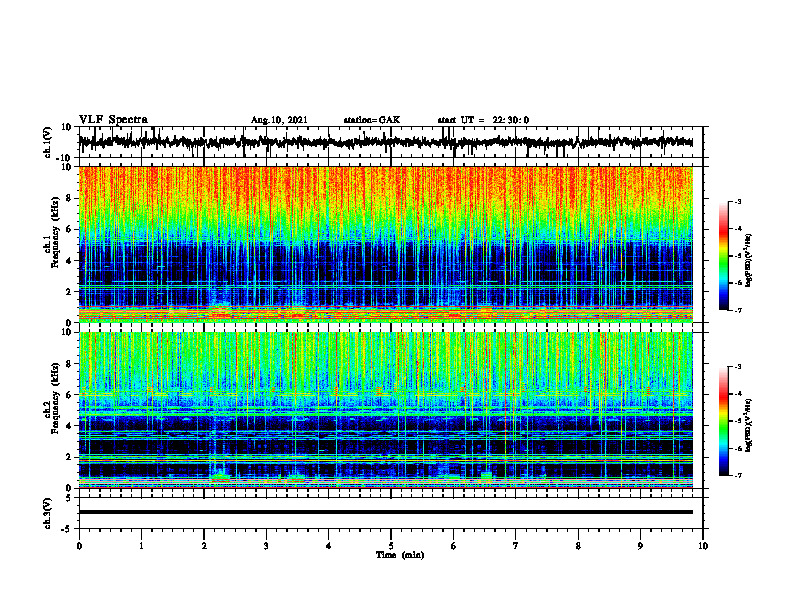Click the "station=GAK" label
792x612 pixels.
372,120
